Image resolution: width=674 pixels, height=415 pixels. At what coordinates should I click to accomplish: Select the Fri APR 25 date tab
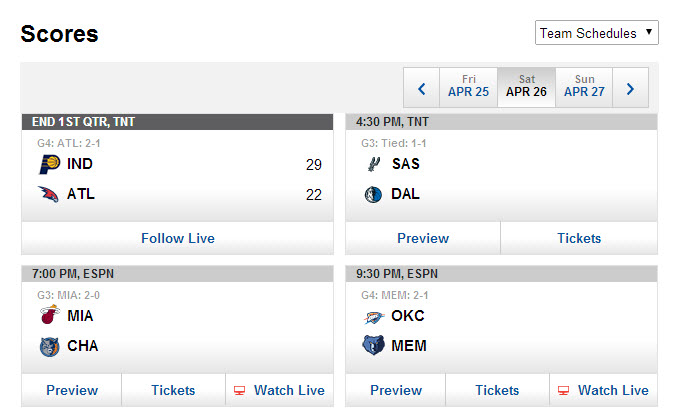pos(468,87)
